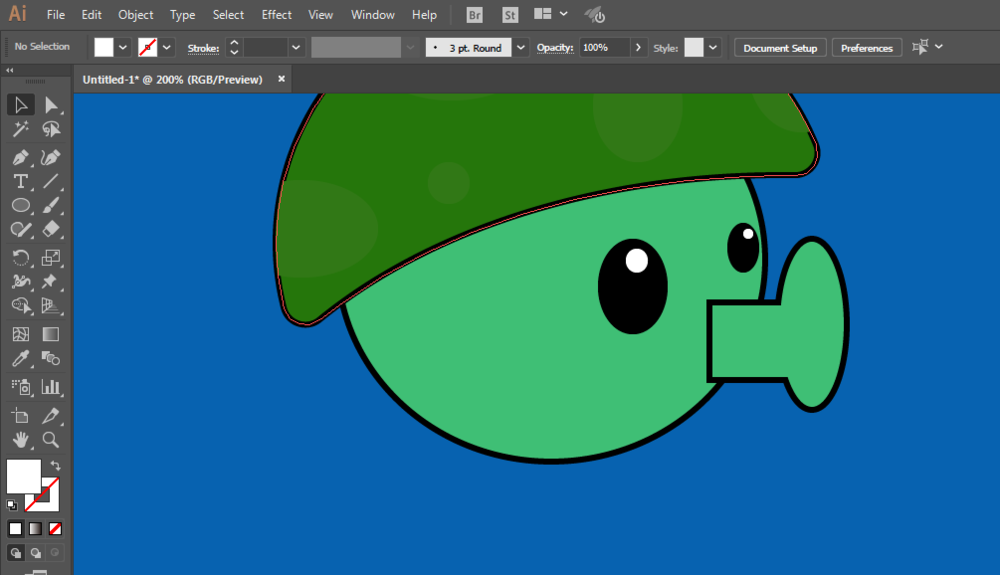Enable Draw Behind mode
The height and width of the screenshot is (575, 1000).
click(x=36, y=553)
